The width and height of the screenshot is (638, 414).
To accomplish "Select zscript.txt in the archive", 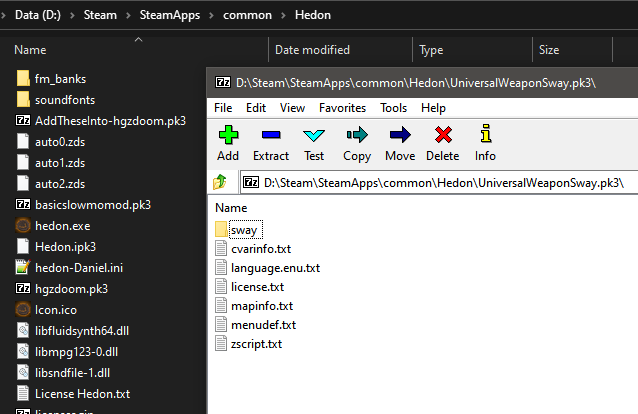I will [256, 344].
